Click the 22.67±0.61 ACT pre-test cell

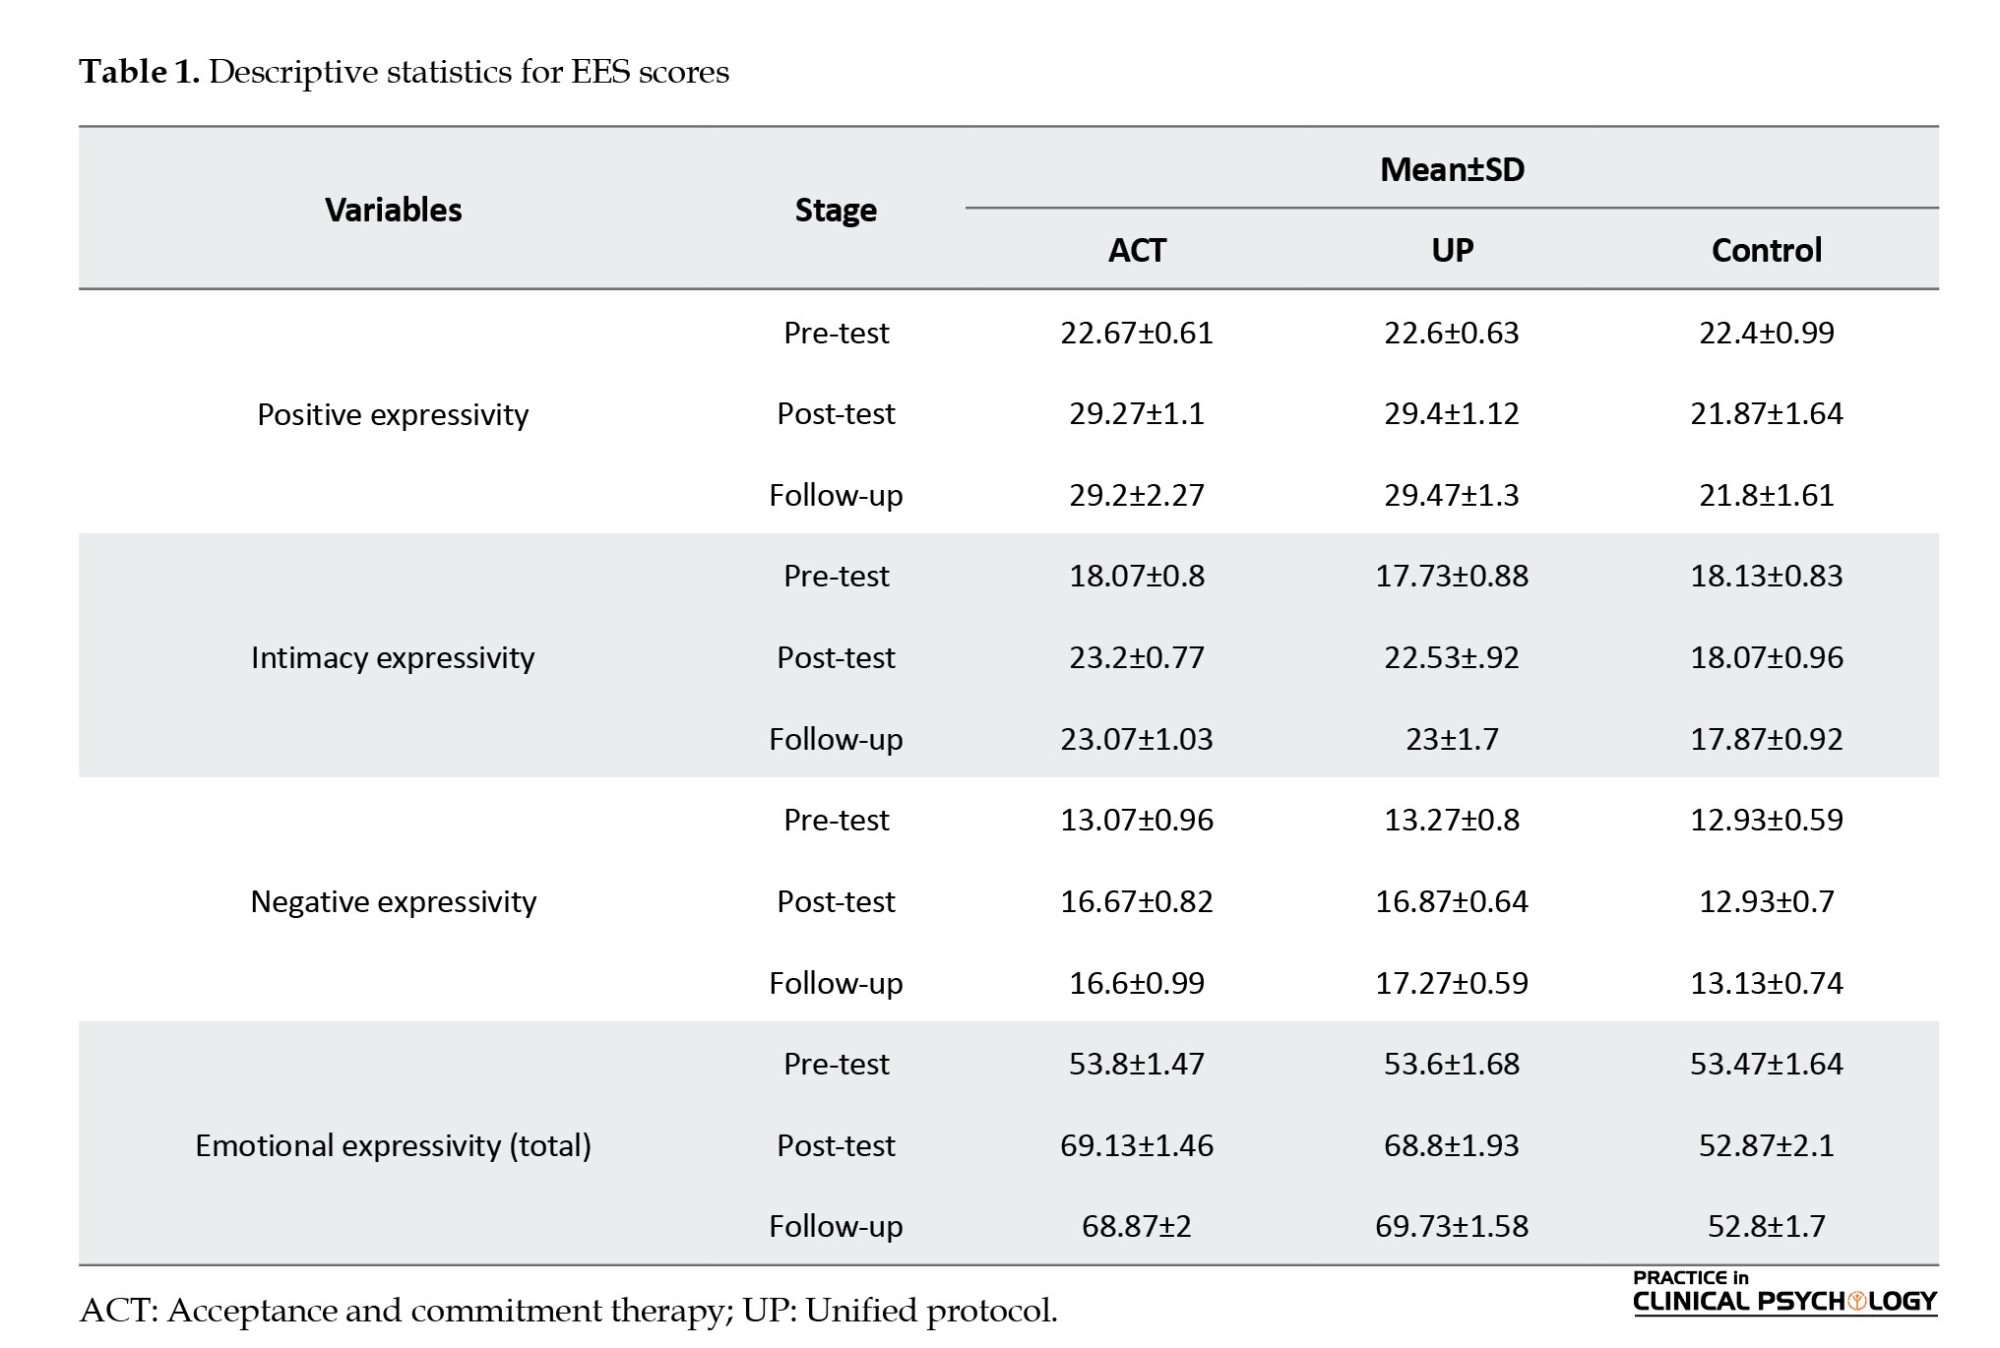[x=1136, y=333]
